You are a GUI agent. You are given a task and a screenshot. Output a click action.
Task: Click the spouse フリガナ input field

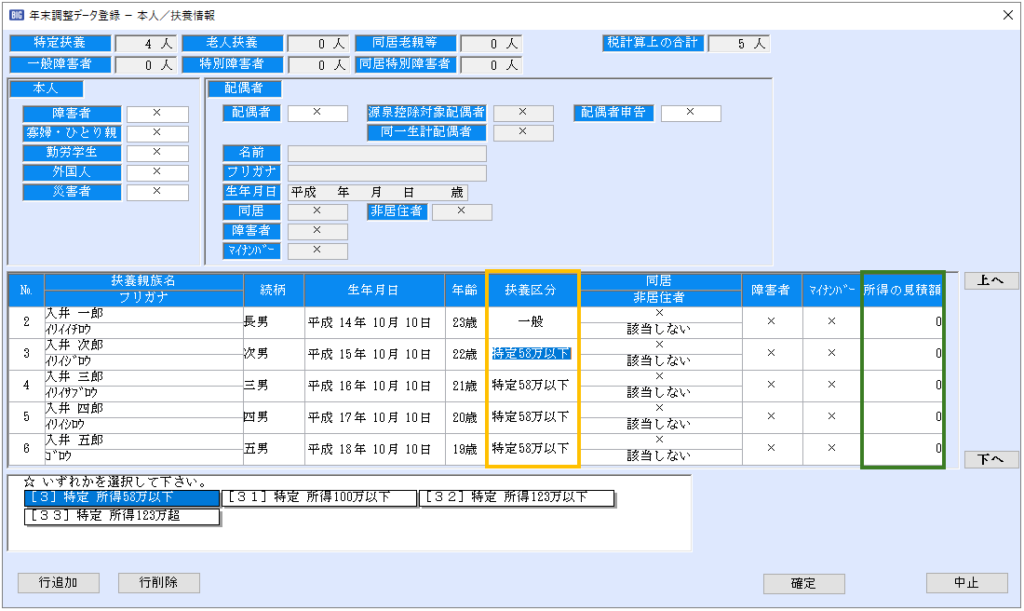(387, 173)
